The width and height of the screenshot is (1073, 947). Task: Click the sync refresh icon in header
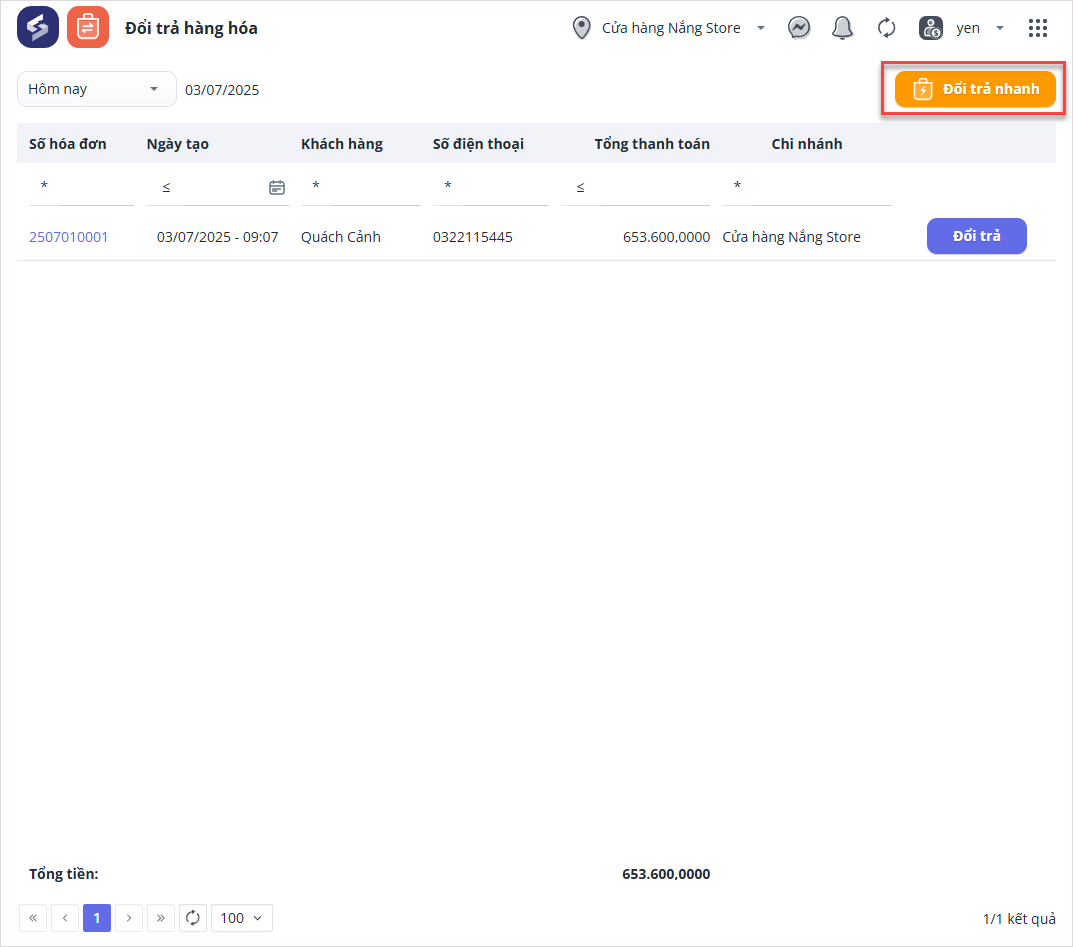point(886,28)
